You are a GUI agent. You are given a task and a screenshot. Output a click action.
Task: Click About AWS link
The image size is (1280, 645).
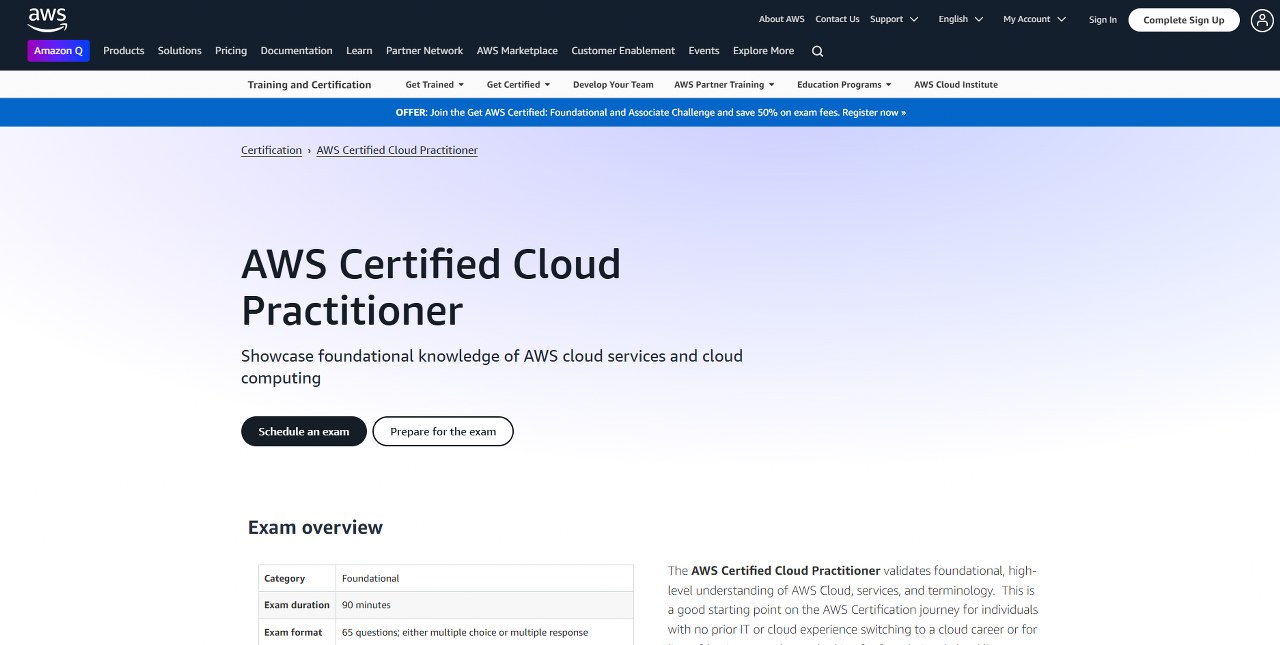(781, 19)
